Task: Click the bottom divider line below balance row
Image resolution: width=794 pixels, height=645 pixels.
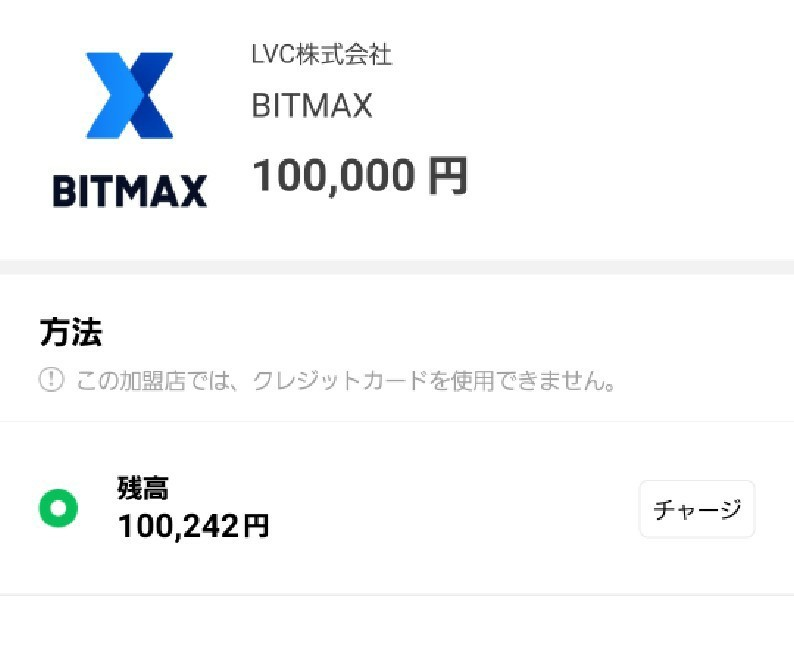Action: point(397,595)
